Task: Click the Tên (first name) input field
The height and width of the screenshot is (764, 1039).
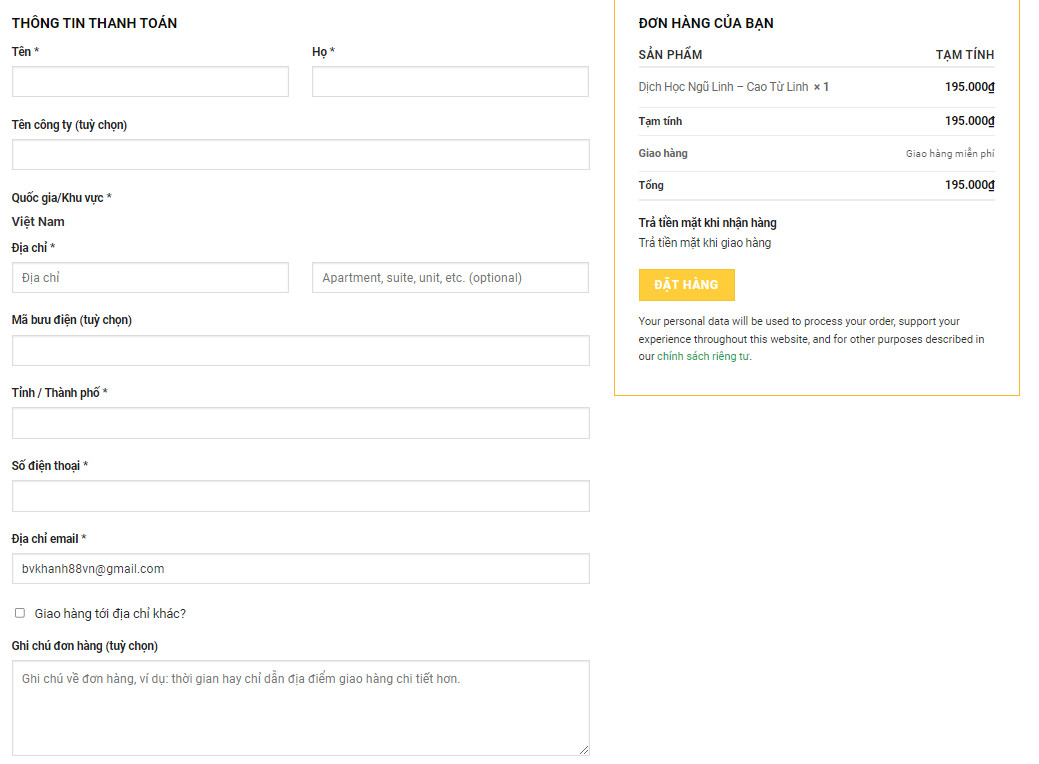Action: coord(150,82)
